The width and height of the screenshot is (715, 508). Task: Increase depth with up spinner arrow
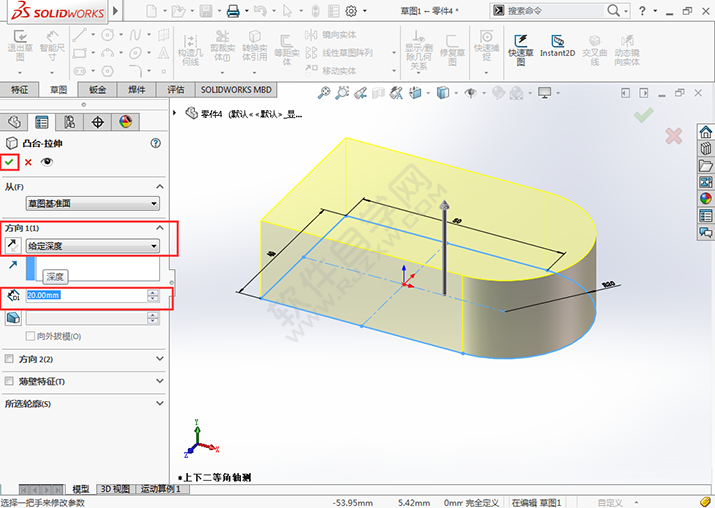(x=153, y=292)
